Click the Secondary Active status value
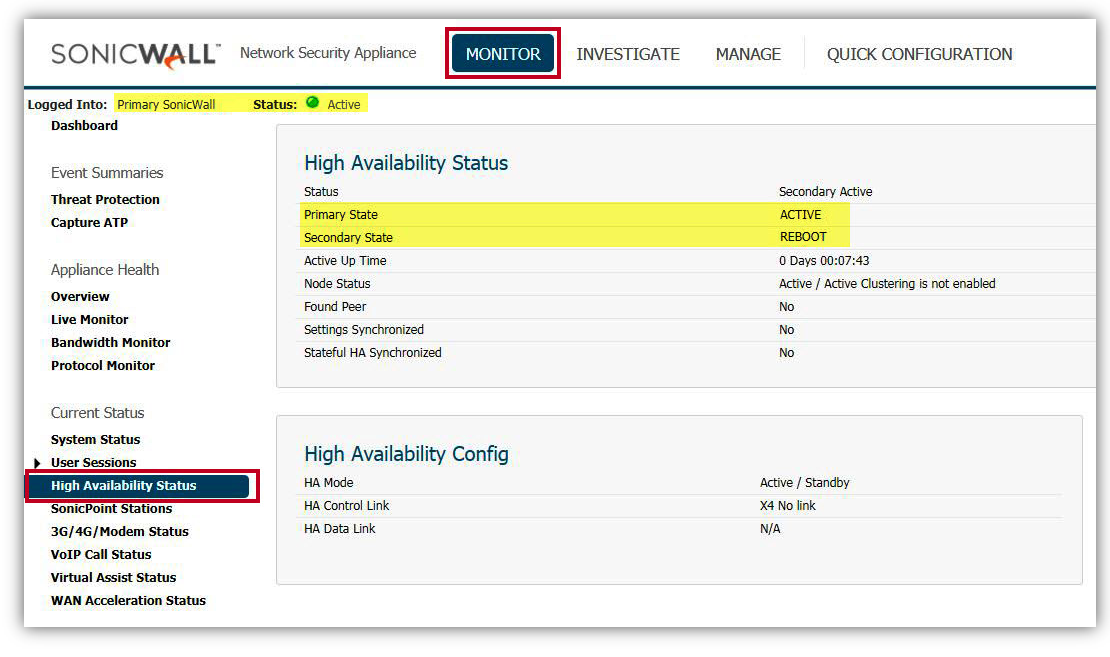This screenshot has height=657, width=1110. click(825, 192)
